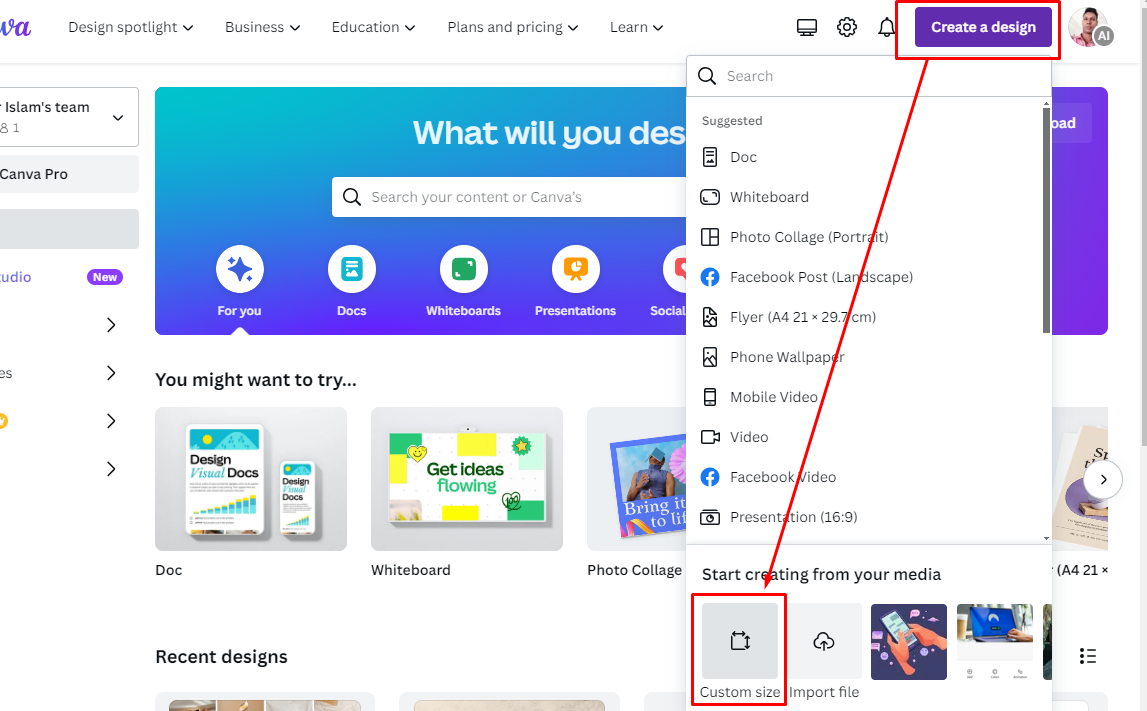Click the Search your content or Canva's box
The height and width of the screenshot is (711, 1147).
click(509, 197)
